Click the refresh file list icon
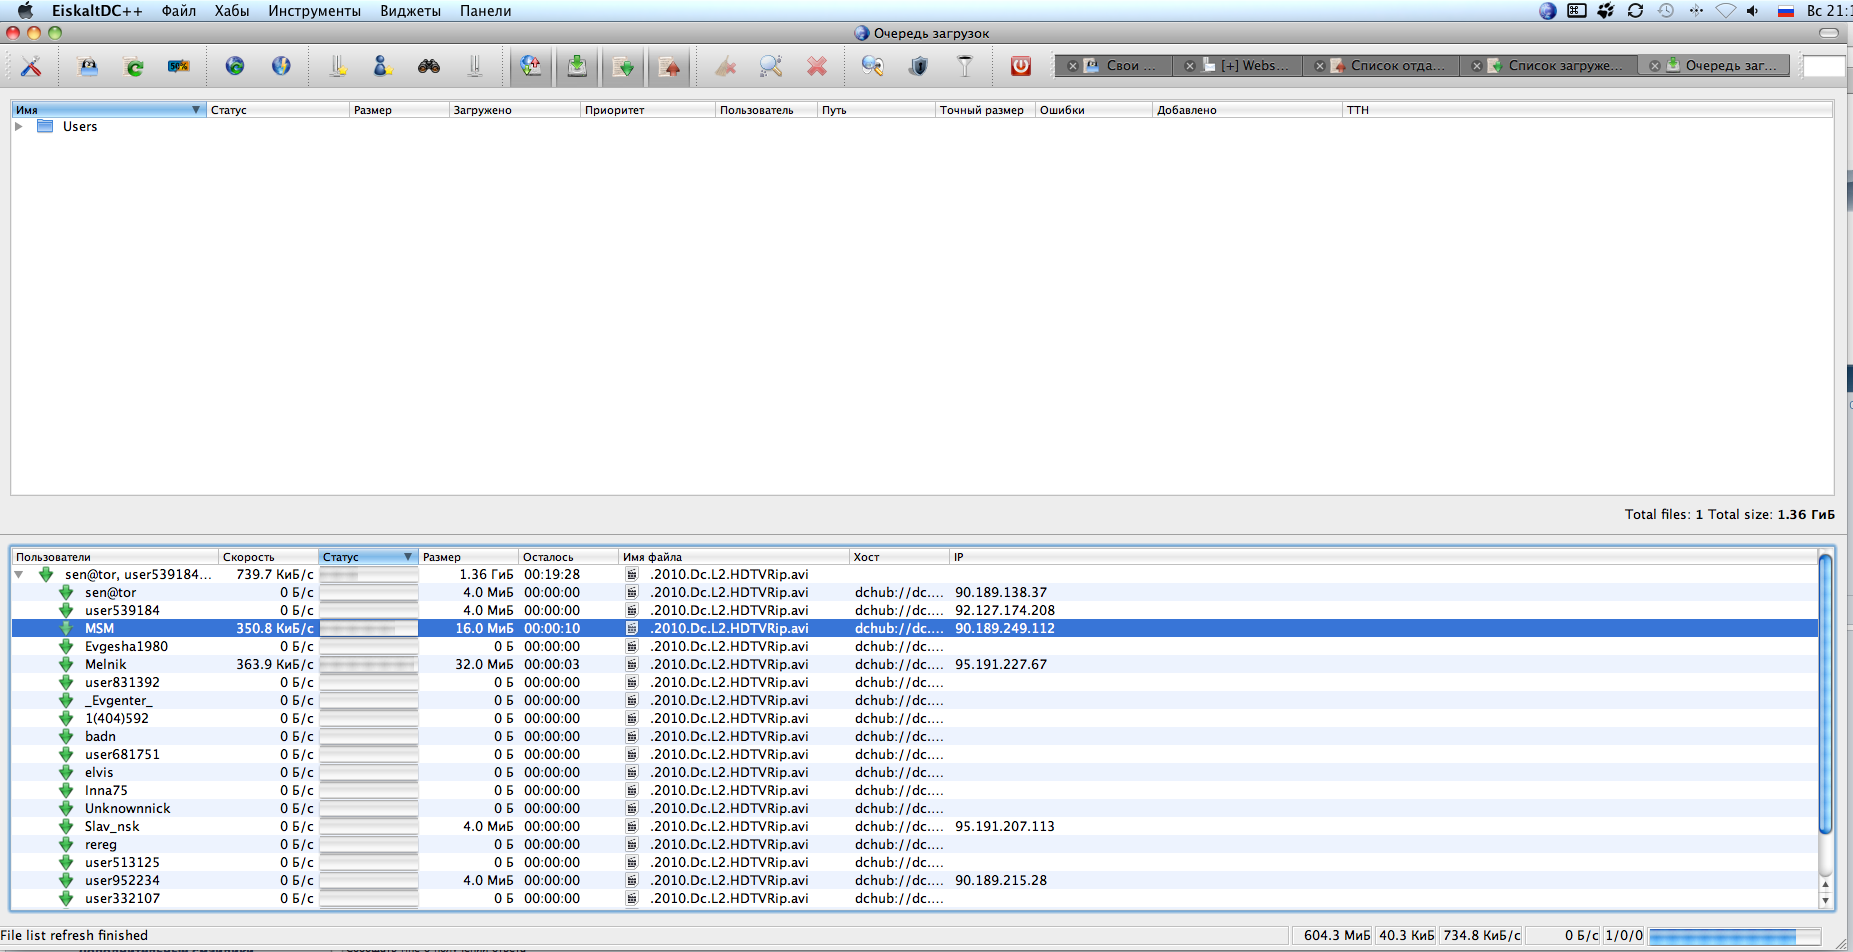Screen dimensions: 1853x952 (133, 66)
